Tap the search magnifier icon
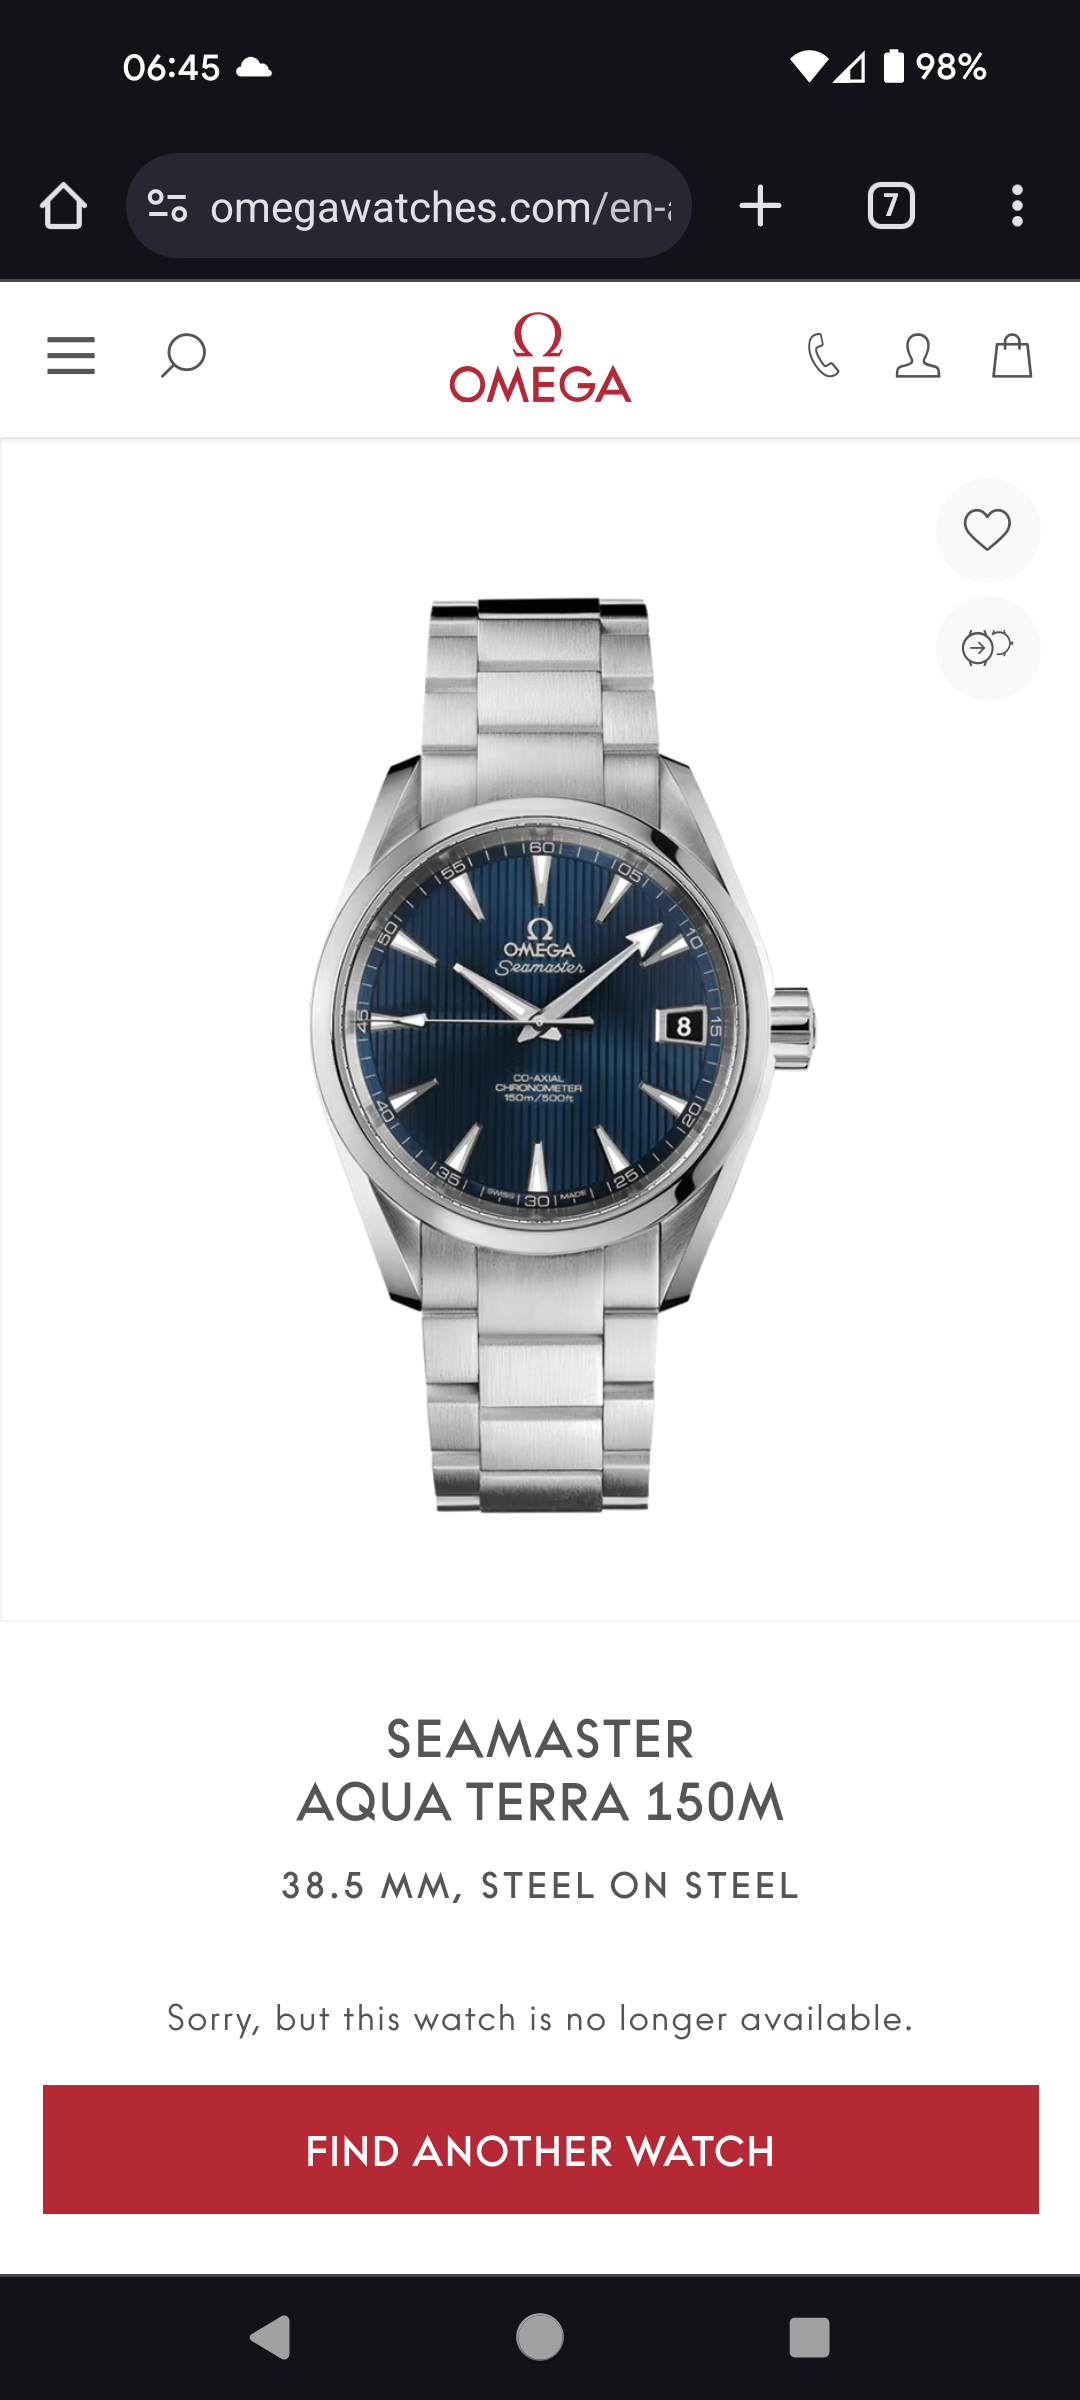1080x2400 pixels. point(184,355)
